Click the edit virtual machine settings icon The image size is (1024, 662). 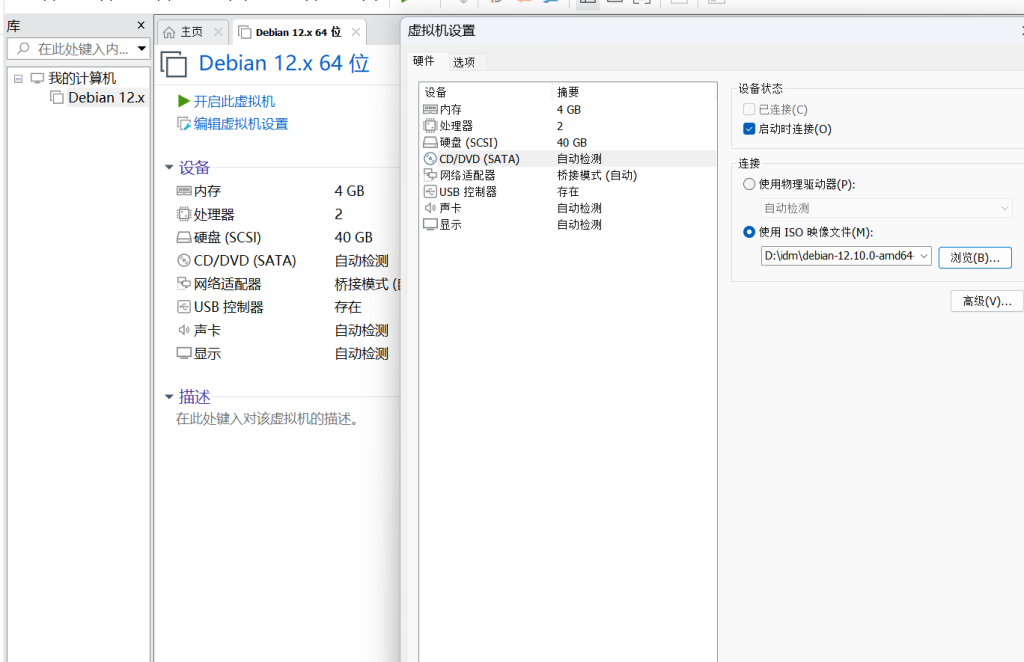coord(184,124)
